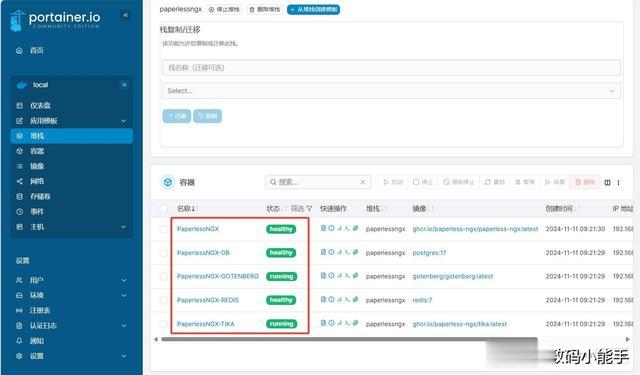Check the PaperlessNGX-GOTENBERG row checkbox
The image size is (640, 375).
tap(164, 277)
